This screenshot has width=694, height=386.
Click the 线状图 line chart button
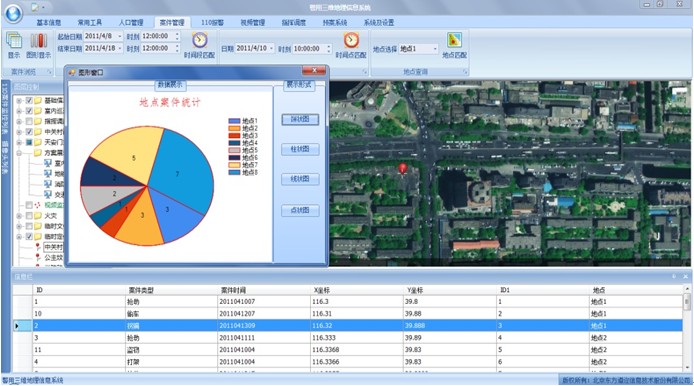pos(300,179)
